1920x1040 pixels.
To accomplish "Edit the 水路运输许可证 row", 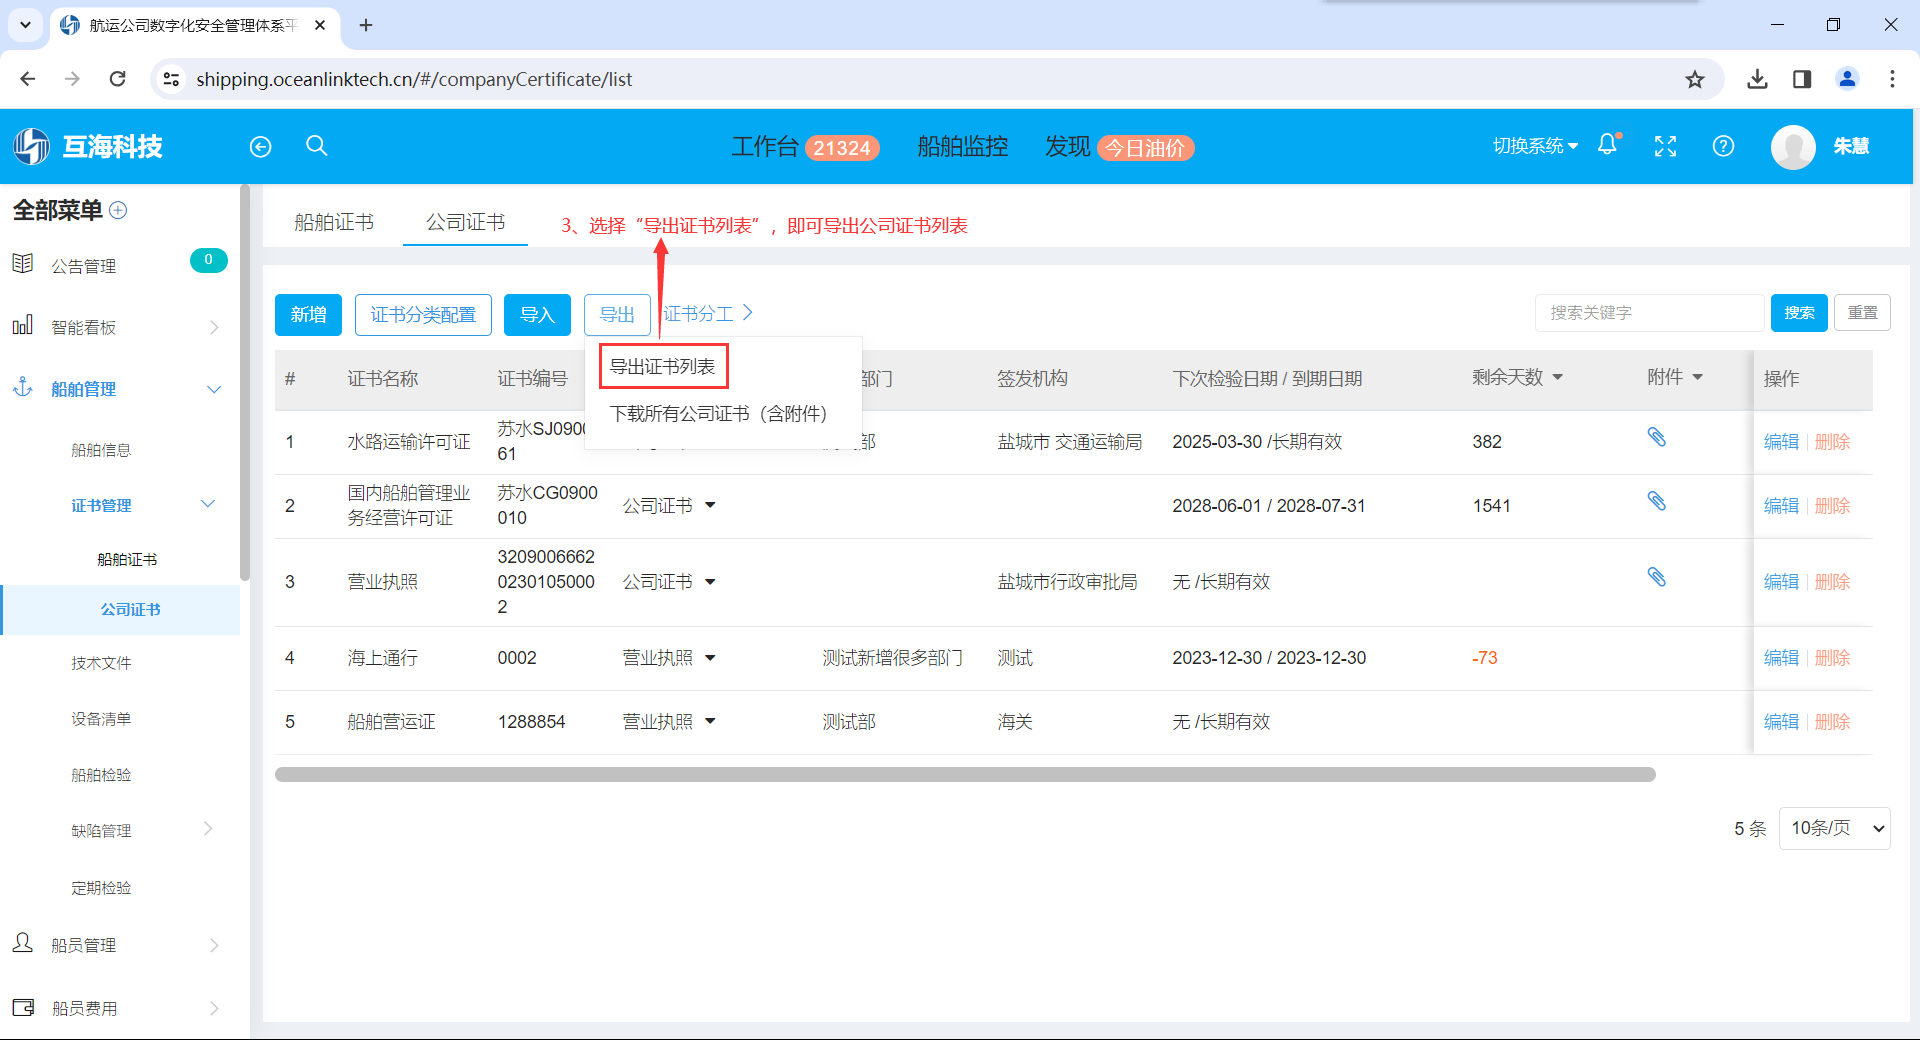I will pos(1781,441).
